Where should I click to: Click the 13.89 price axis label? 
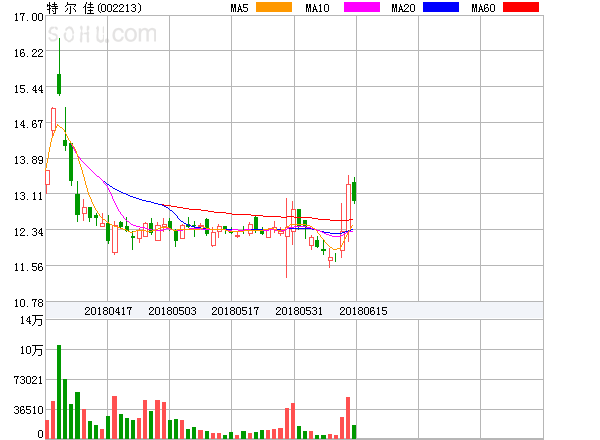point(29,160)
